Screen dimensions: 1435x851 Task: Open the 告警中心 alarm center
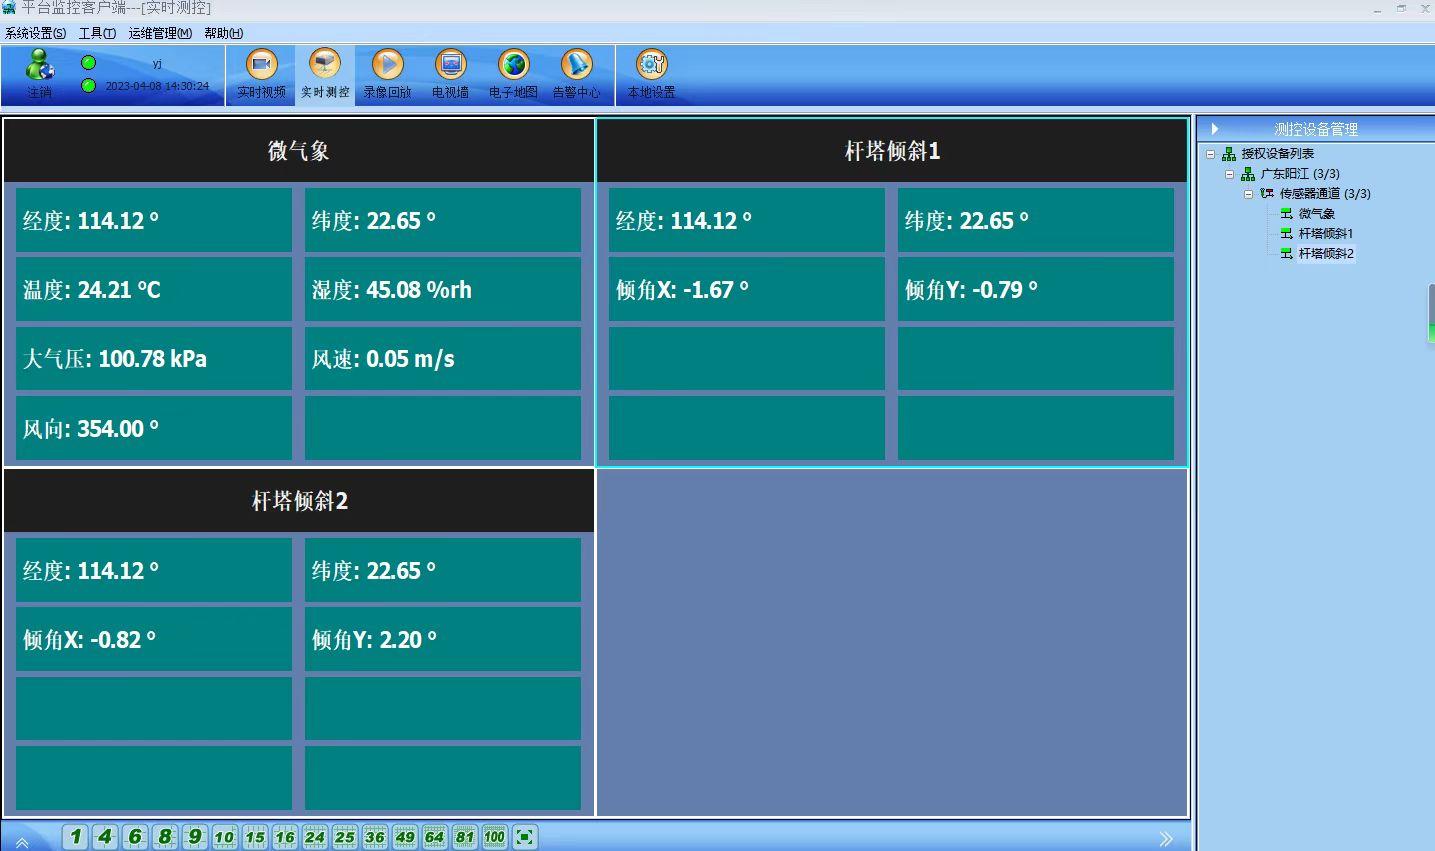pyautogui.click(x=576, y=74)
